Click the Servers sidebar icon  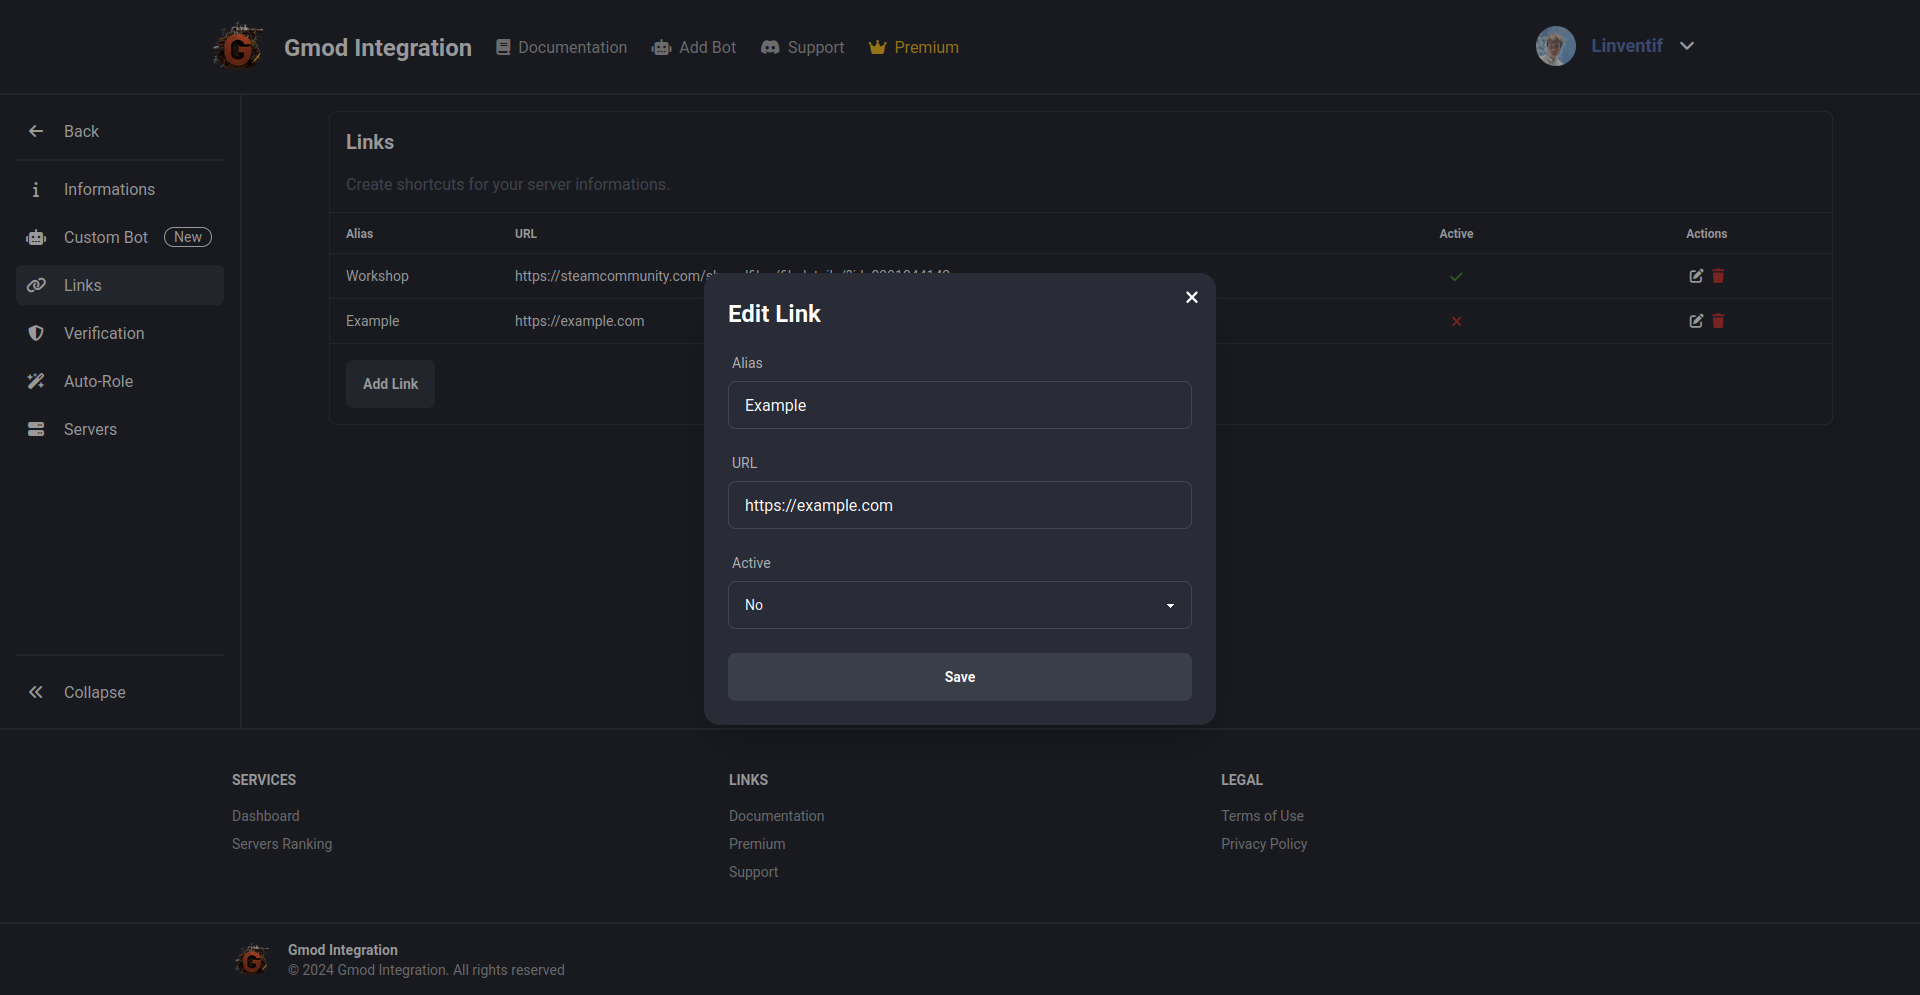tap(36, 429)
